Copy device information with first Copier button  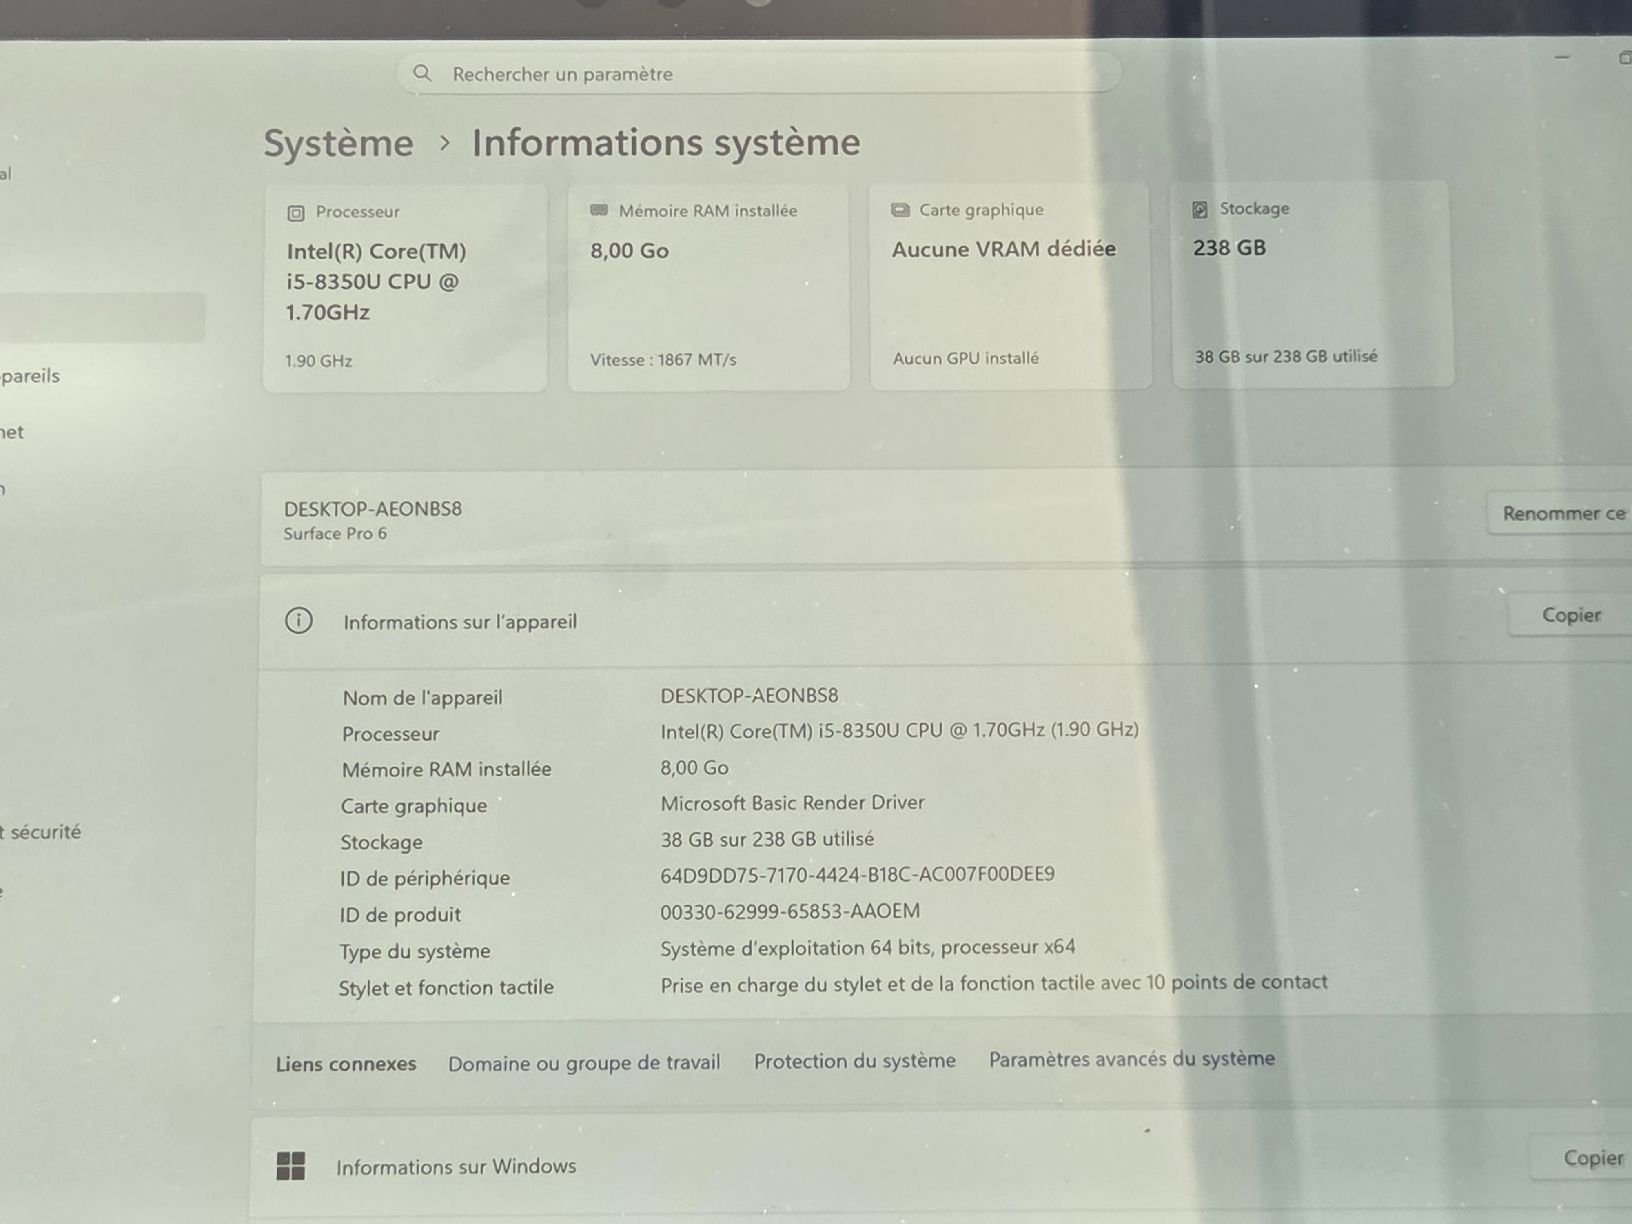1570,615
